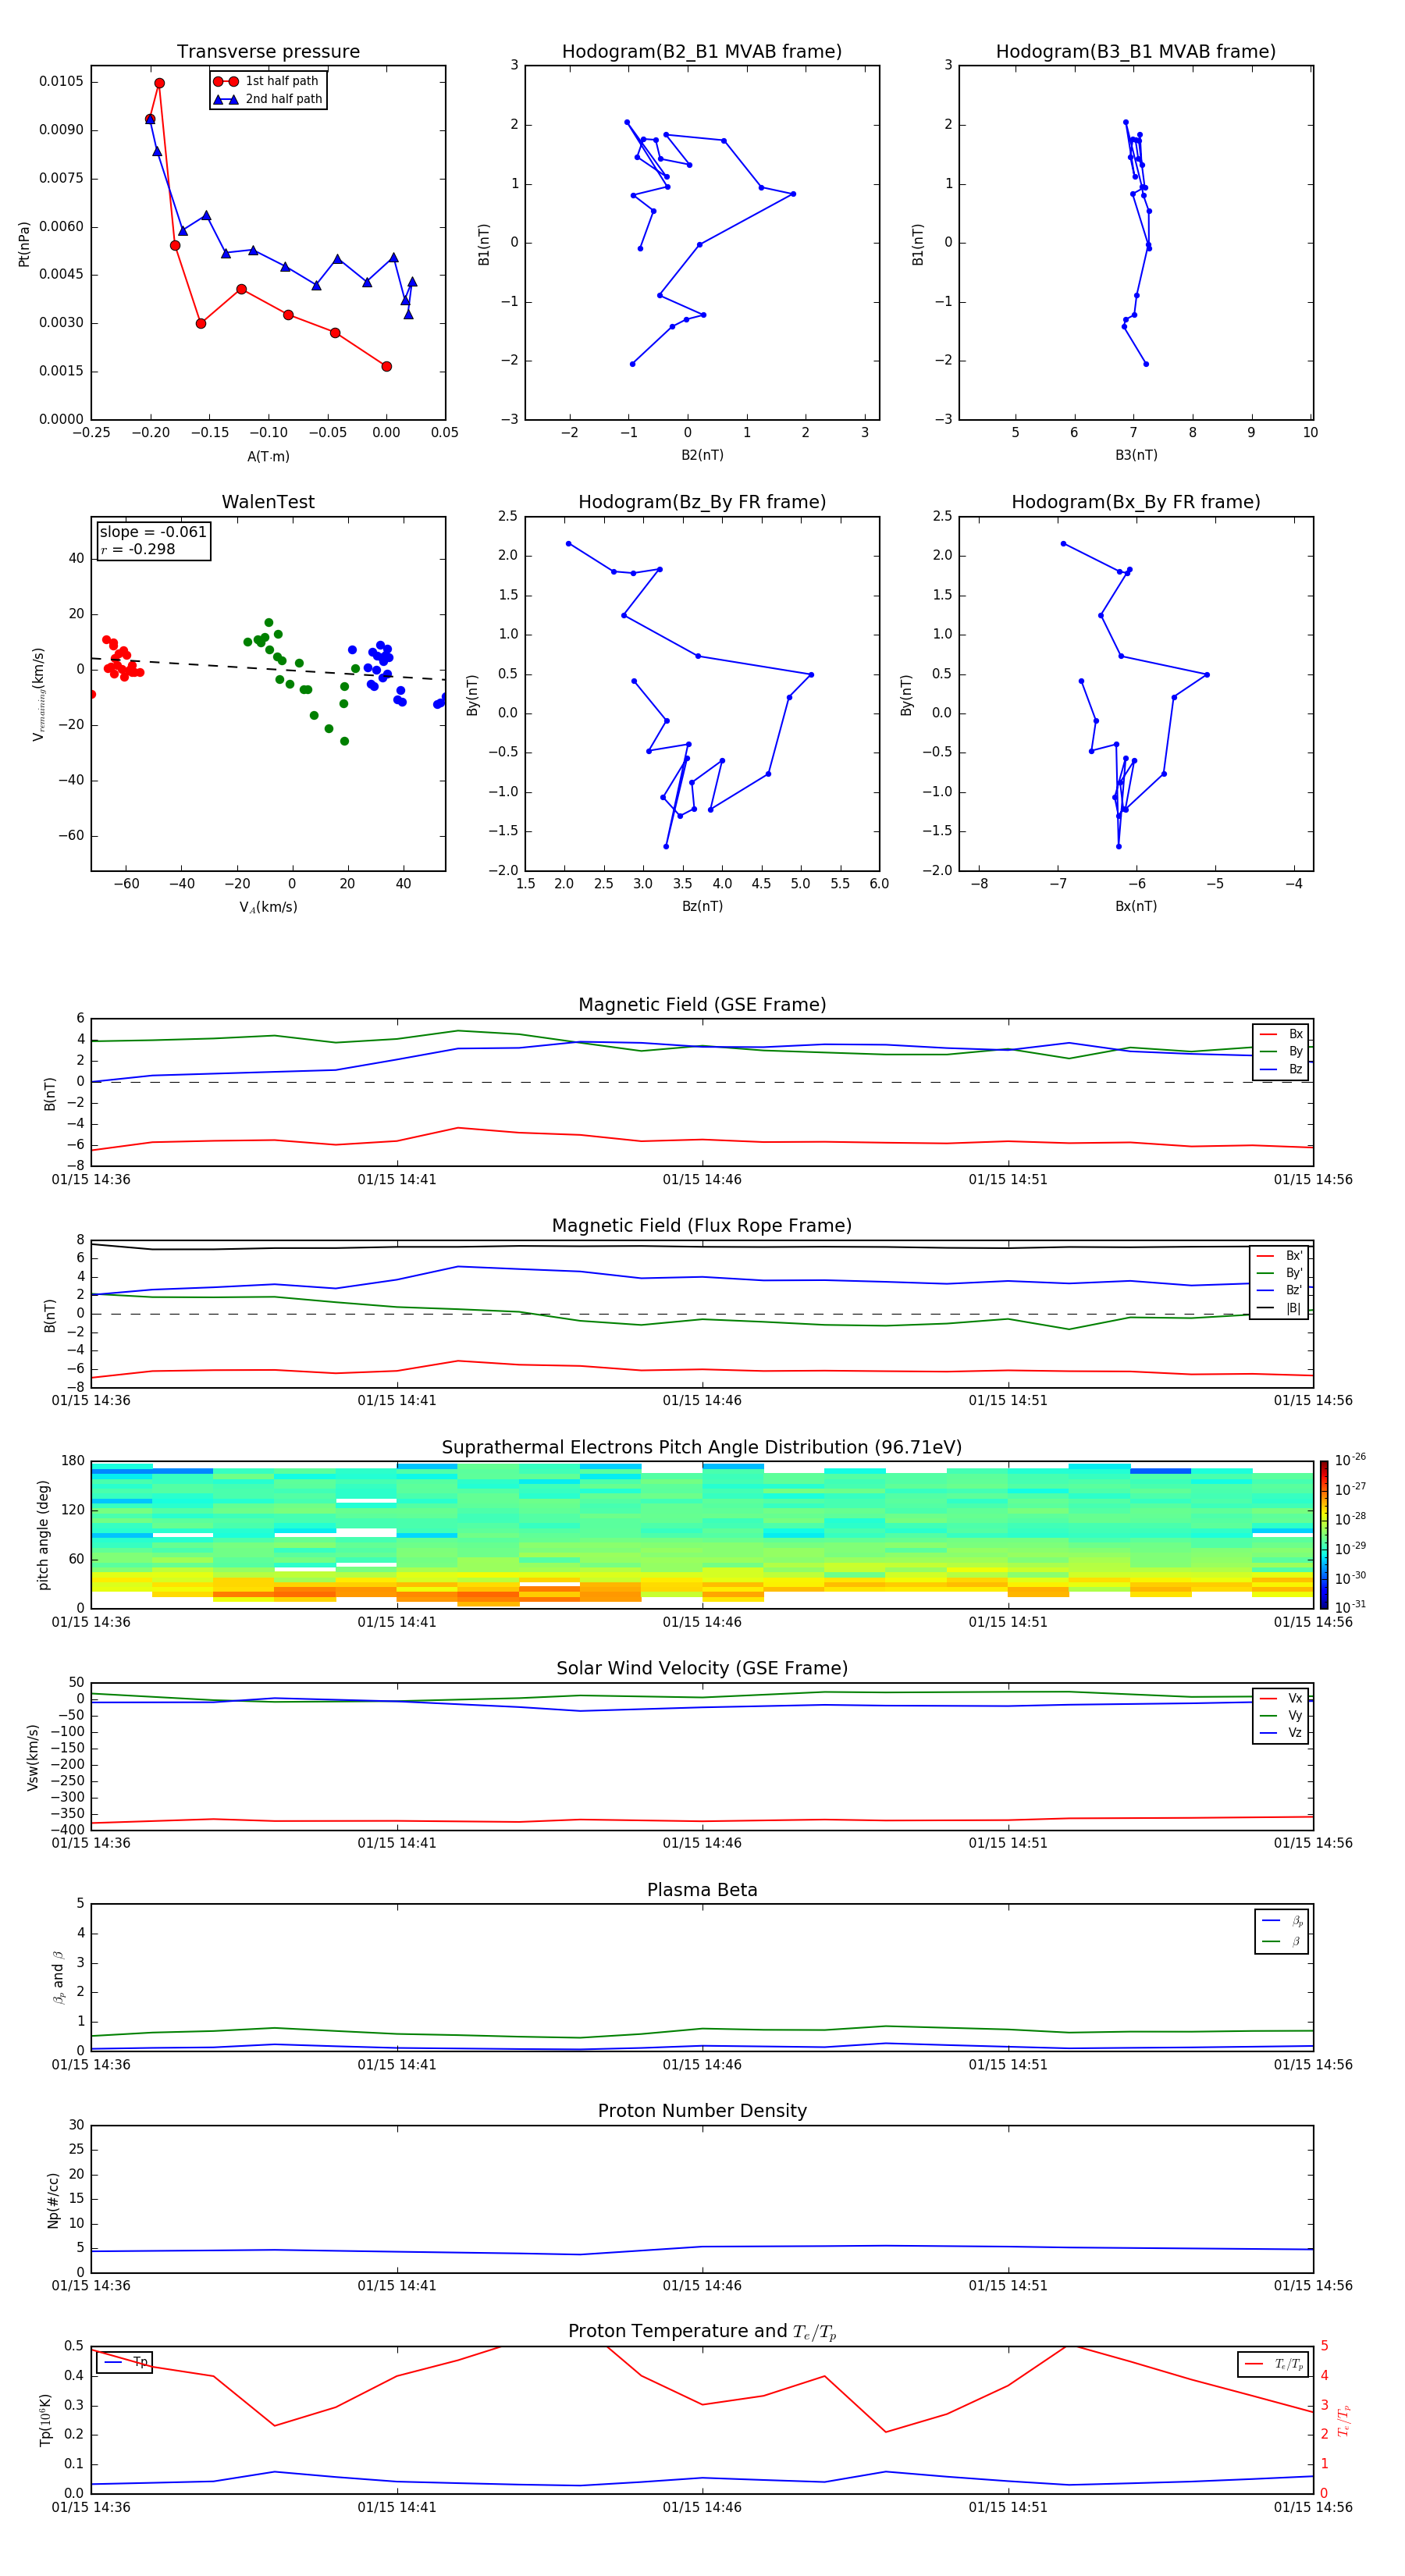
Task: Click the "Hodogram(Bz_By FR frame)" title
Action: [x=702, y=502]
